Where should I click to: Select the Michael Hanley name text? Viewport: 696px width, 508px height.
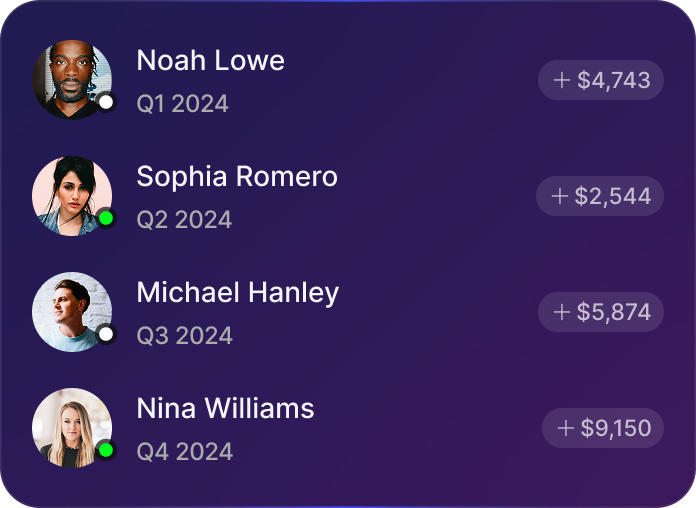pyautogui.click(x=237, y=293)
